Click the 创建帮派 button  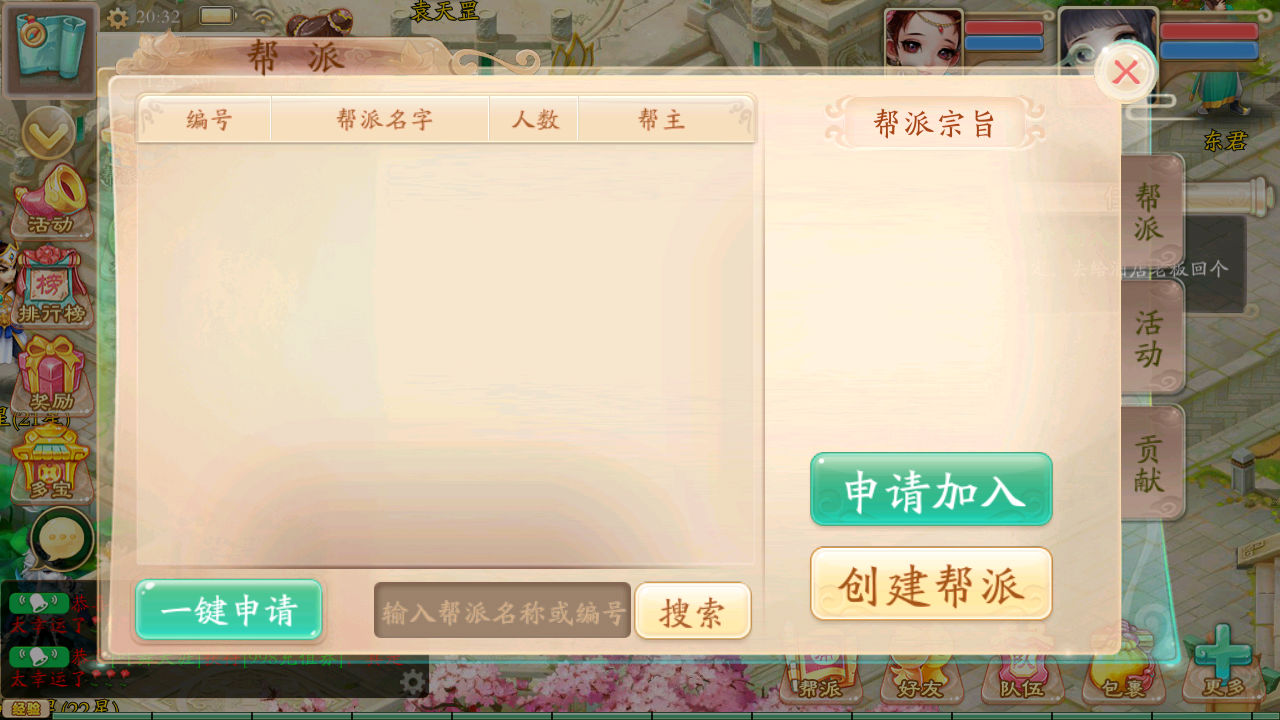pos(931,583)
